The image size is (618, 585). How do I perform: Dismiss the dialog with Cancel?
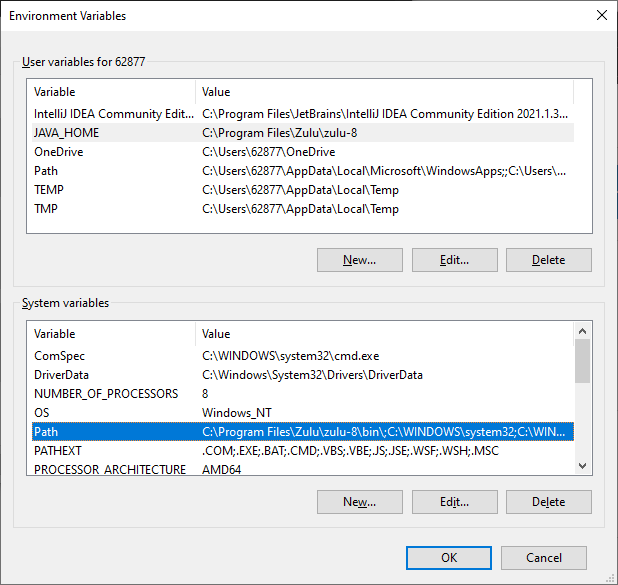point(544,558)
